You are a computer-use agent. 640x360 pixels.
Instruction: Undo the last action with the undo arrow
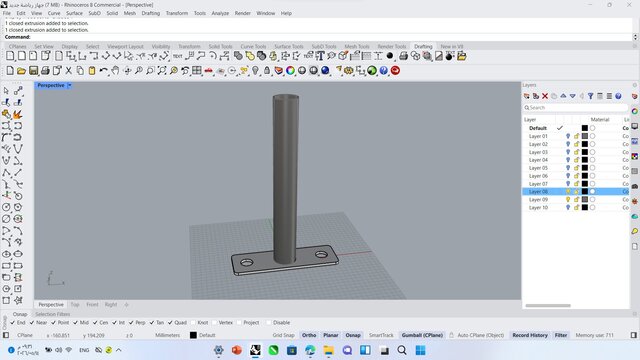tap(103, 71)
